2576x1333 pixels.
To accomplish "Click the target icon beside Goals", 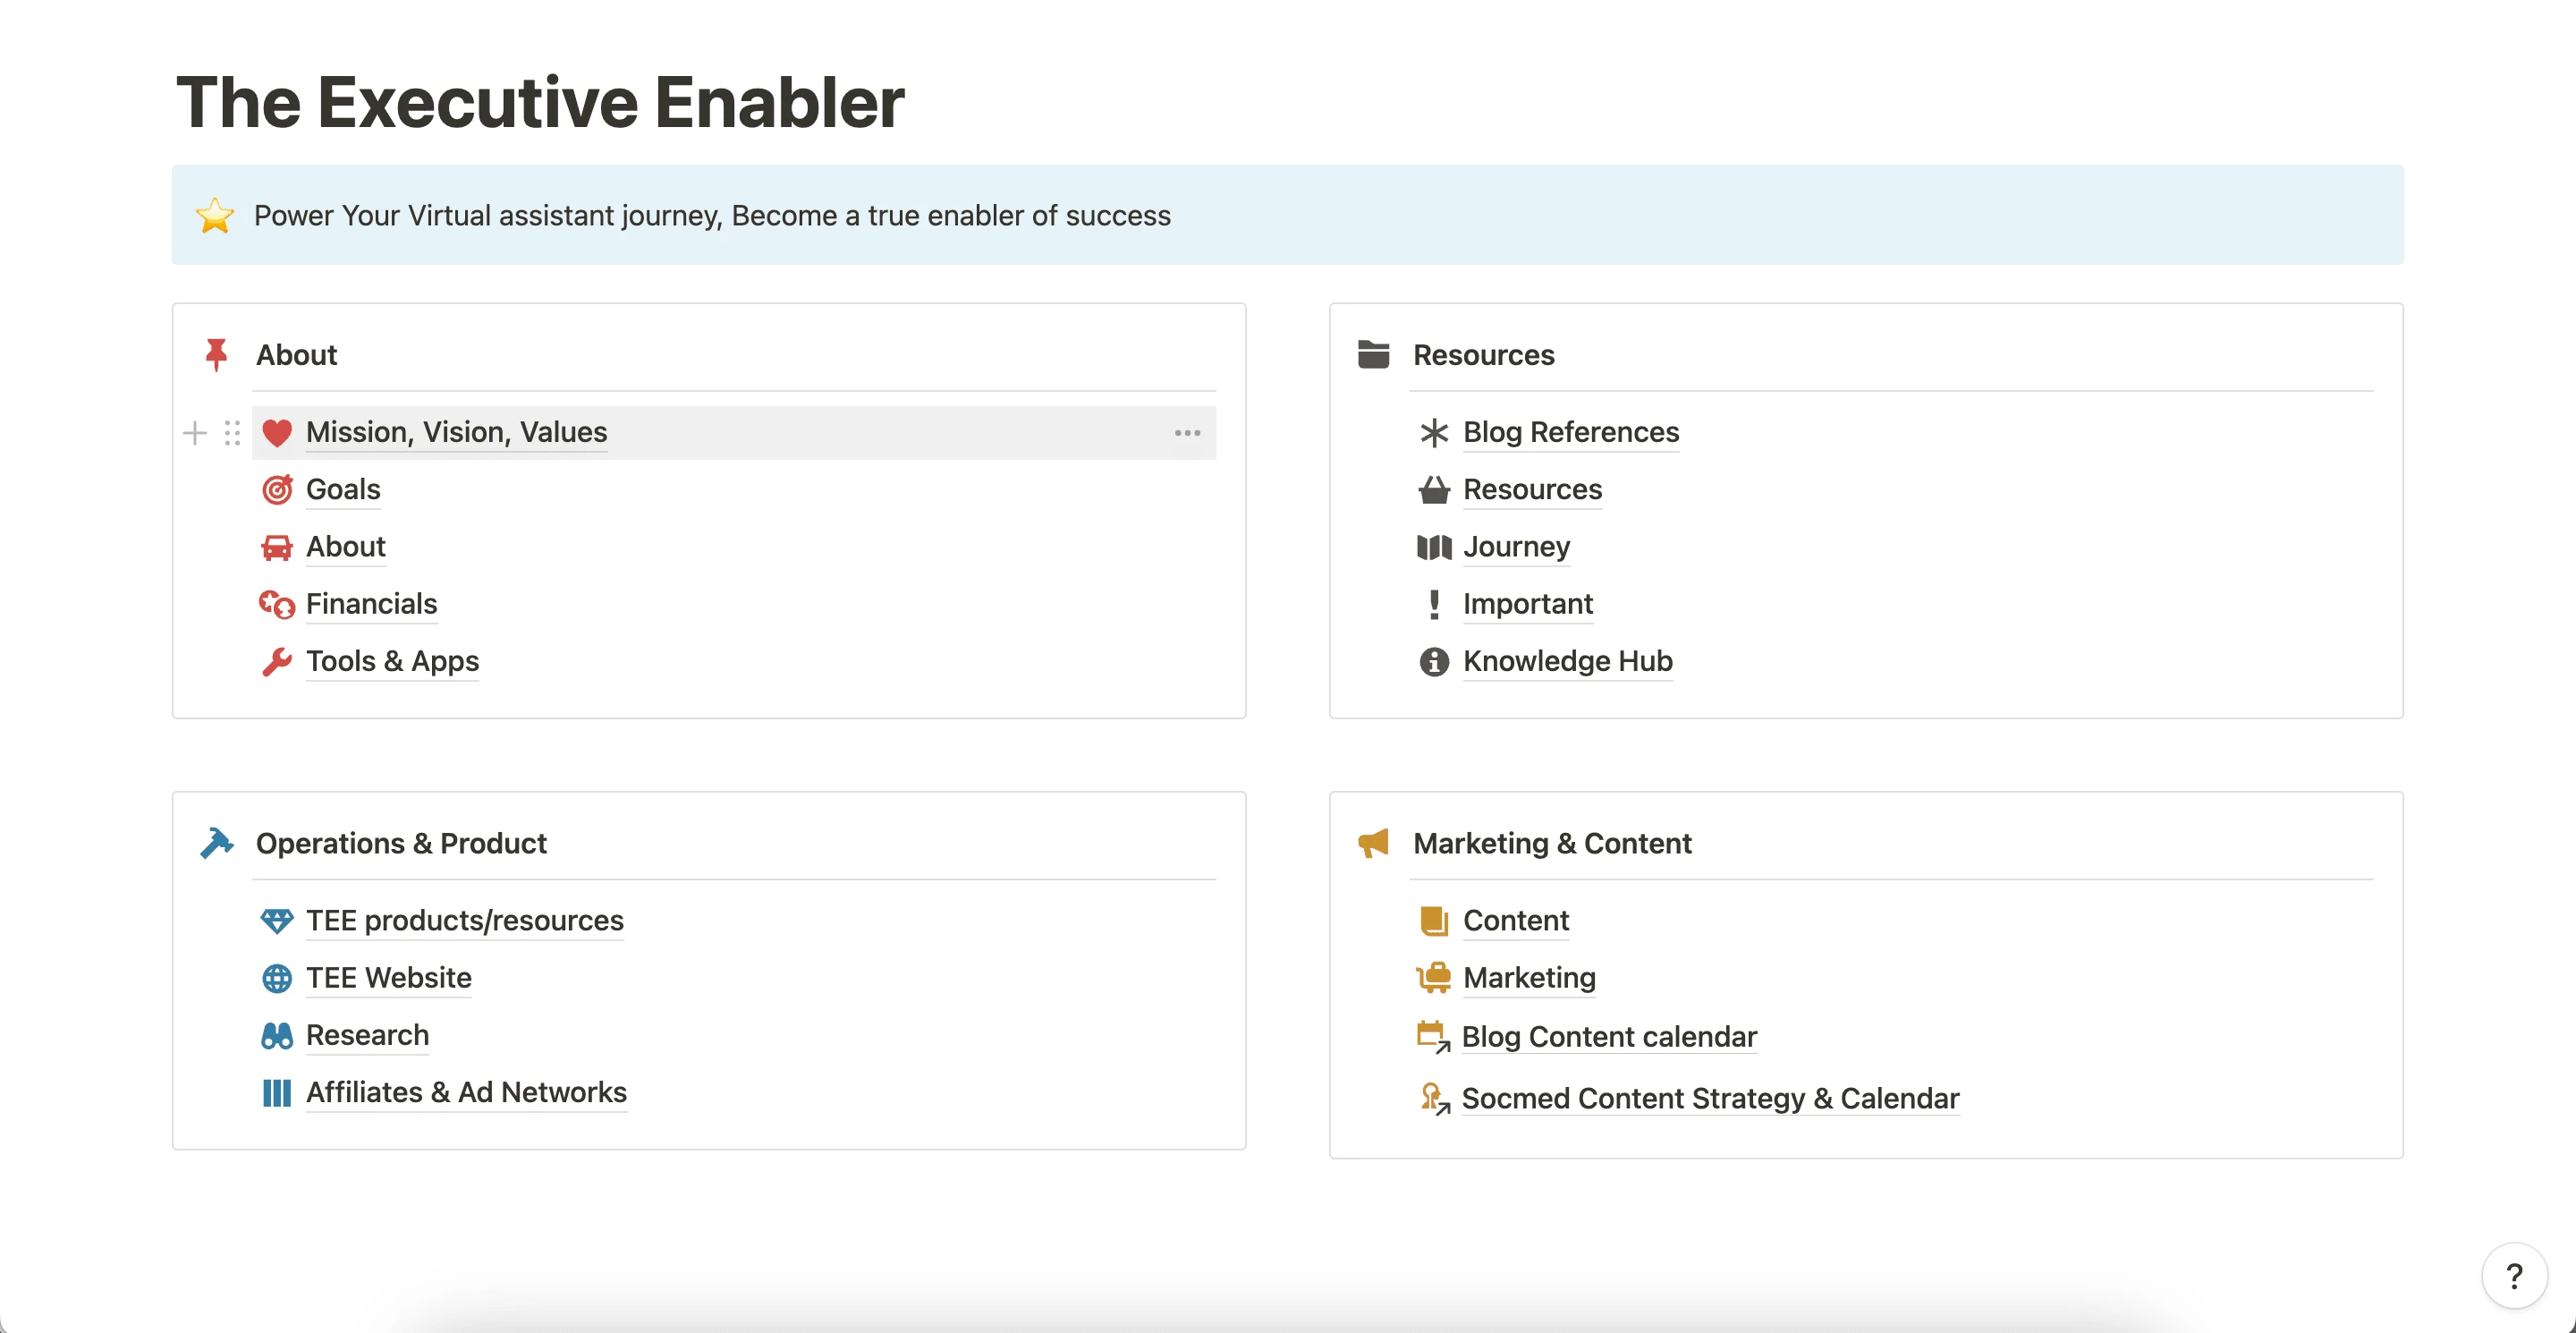I will pos(277,490).
